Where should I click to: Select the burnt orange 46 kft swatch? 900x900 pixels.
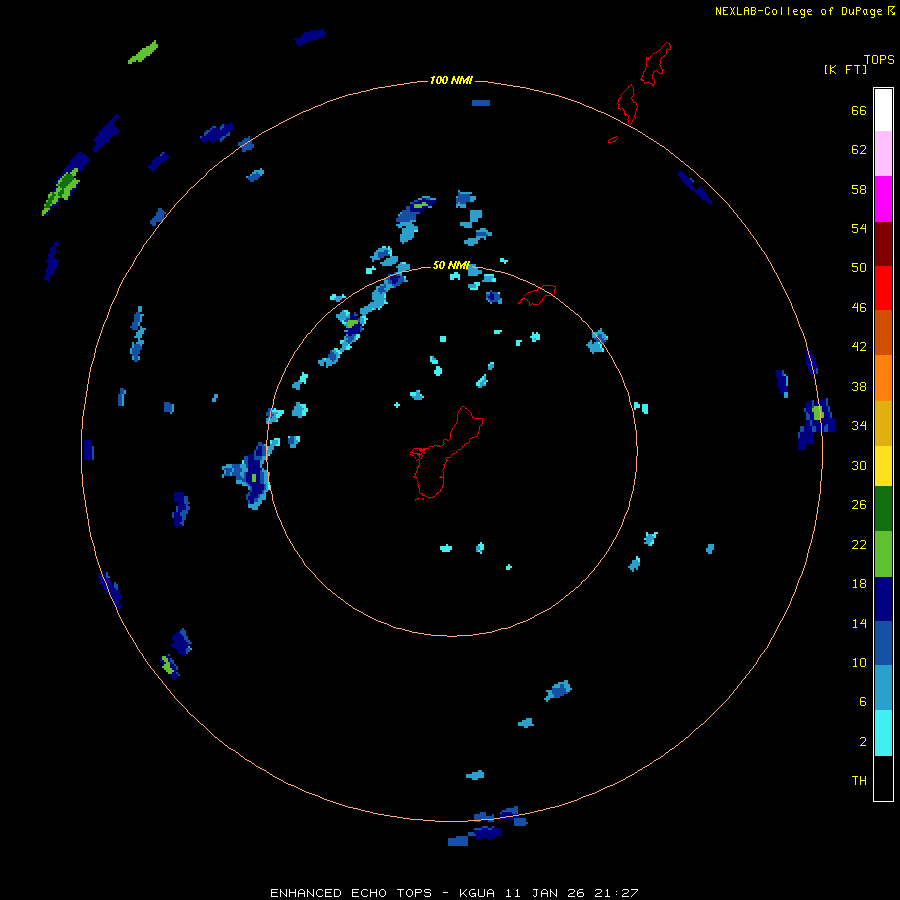tap(883, 332)
